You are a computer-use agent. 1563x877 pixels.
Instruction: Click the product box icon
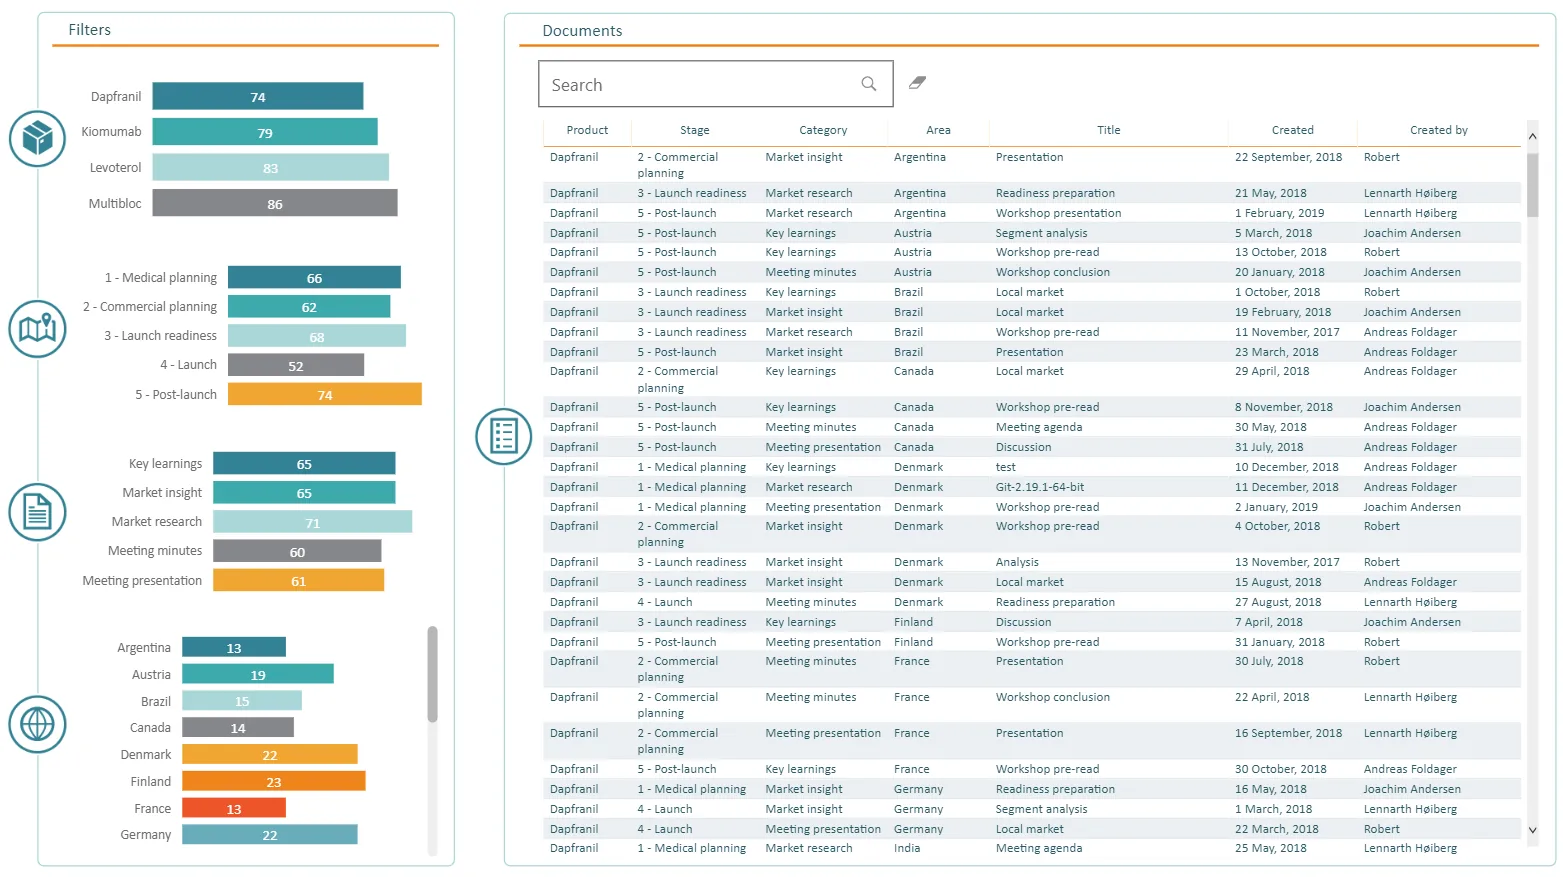[x=37, y=138]
